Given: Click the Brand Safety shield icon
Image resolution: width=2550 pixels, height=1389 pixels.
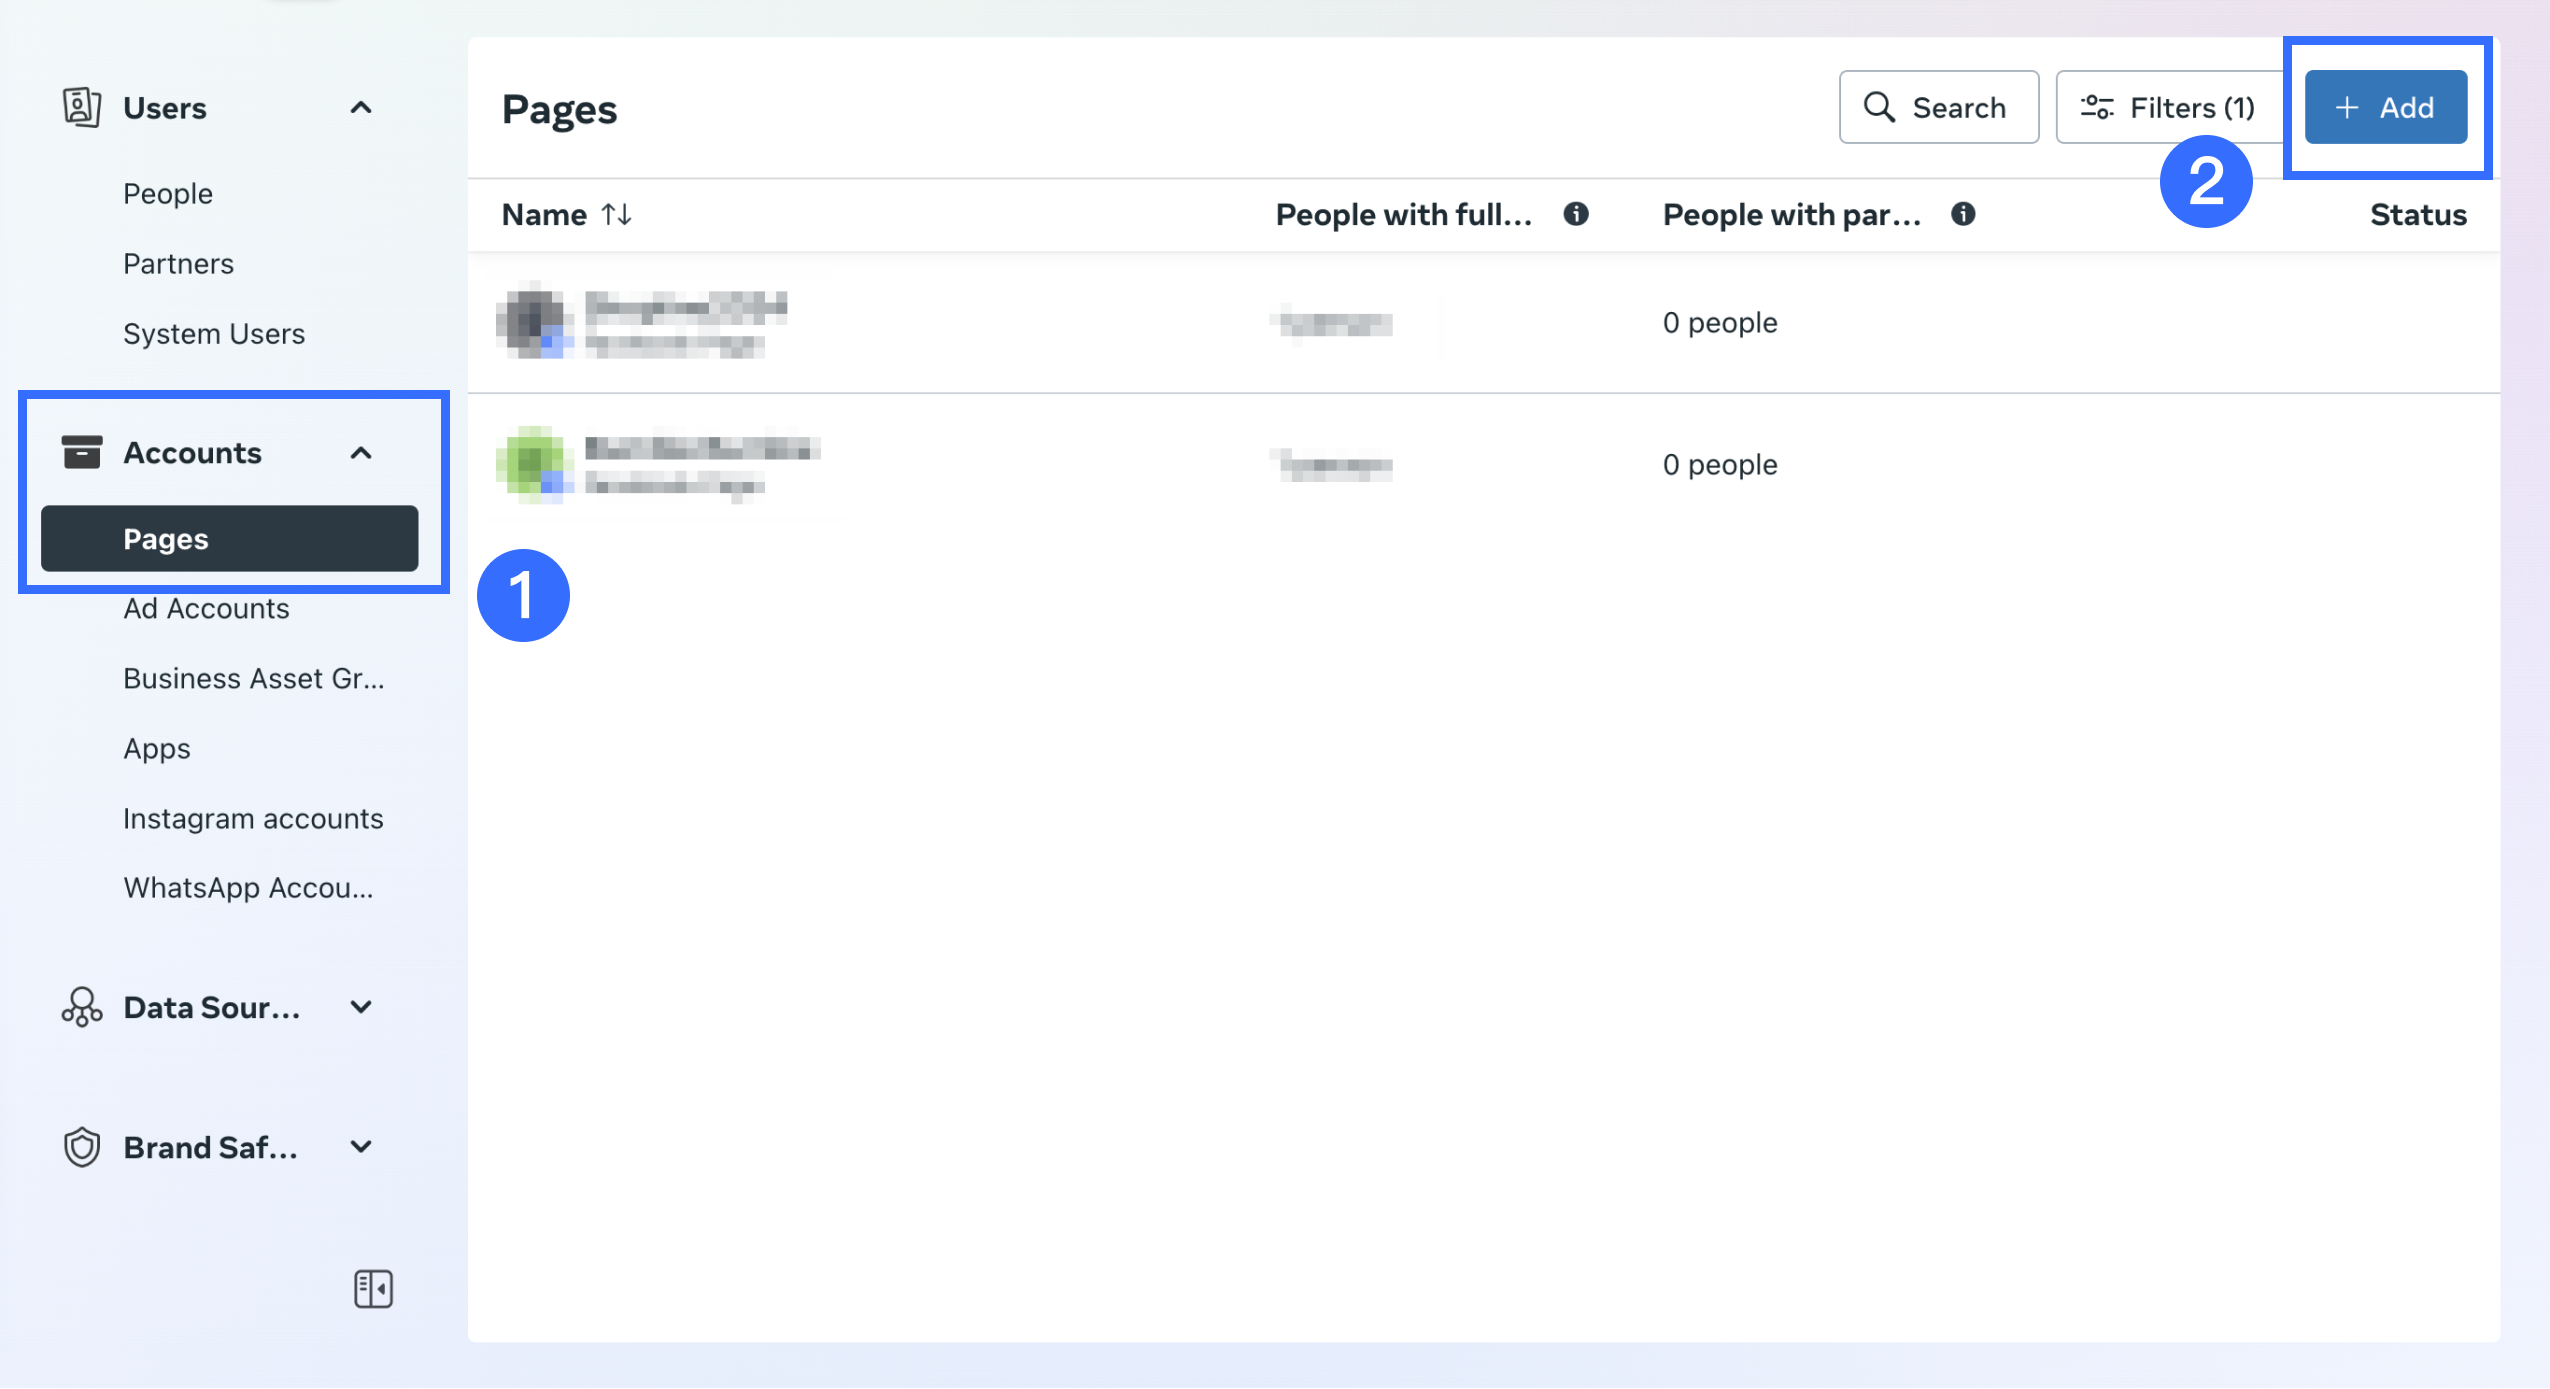Looking at the screenshot, I should point(81,1147).
